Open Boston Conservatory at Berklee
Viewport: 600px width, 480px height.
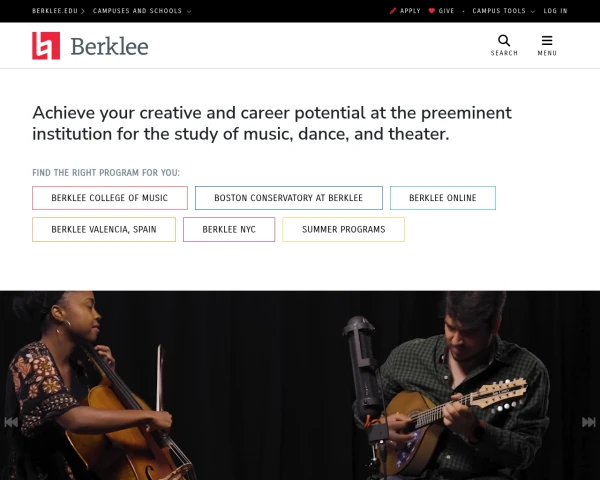click(289, 198)
